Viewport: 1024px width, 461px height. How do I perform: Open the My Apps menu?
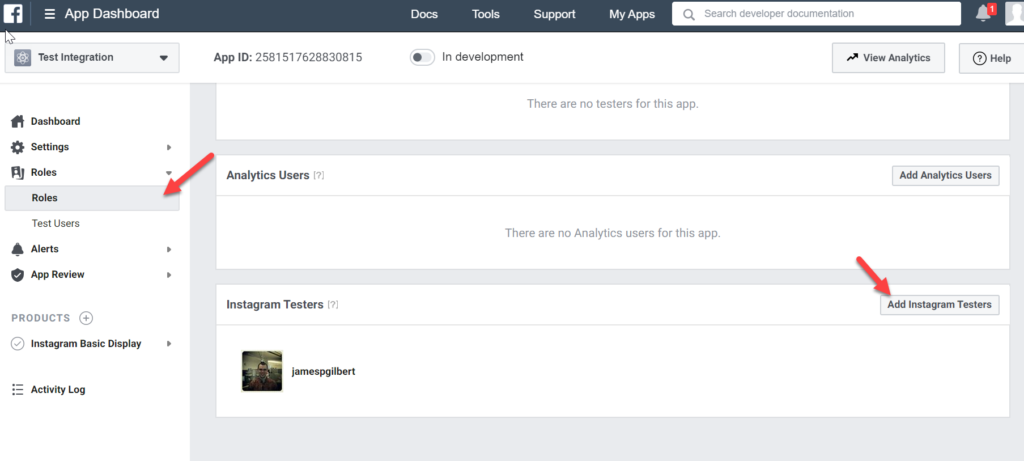pyautogui.click(x=631, y=14)
